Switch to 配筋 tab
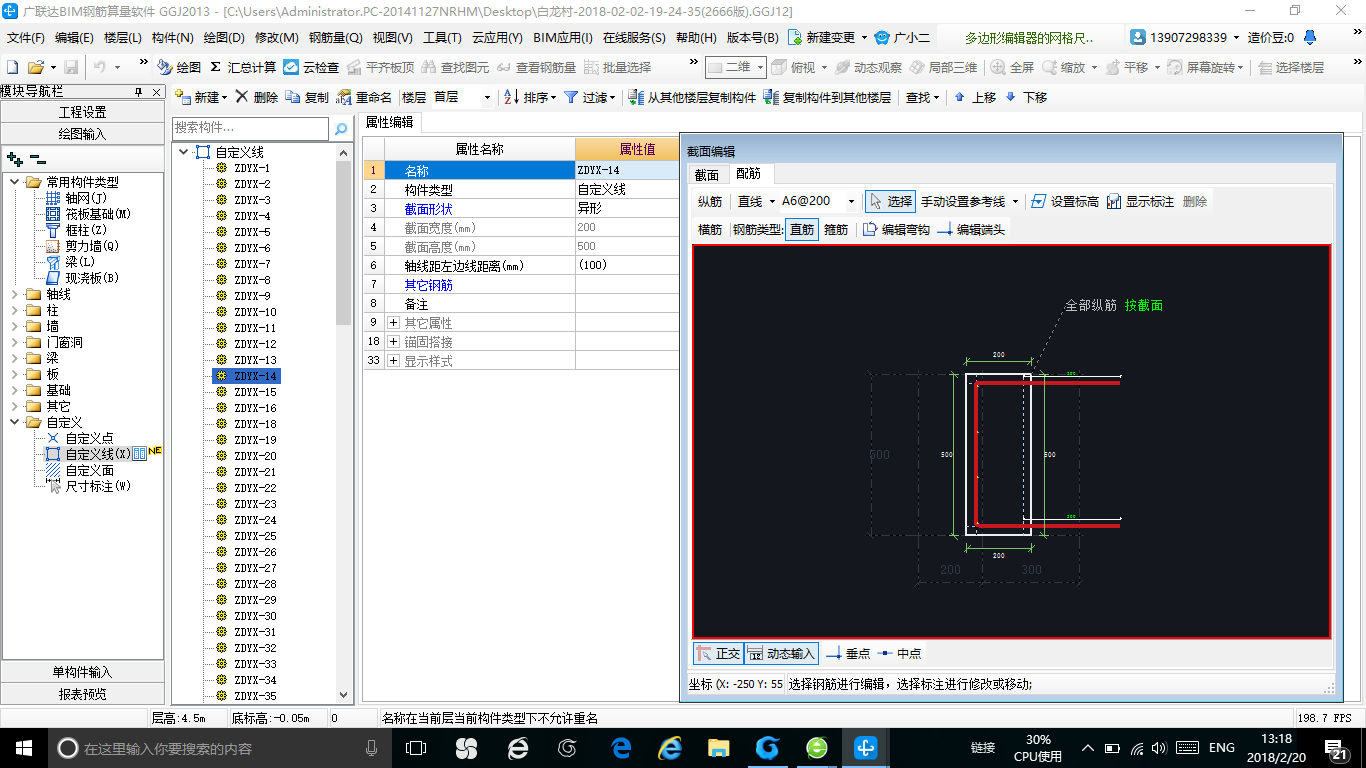 point(748,174)
